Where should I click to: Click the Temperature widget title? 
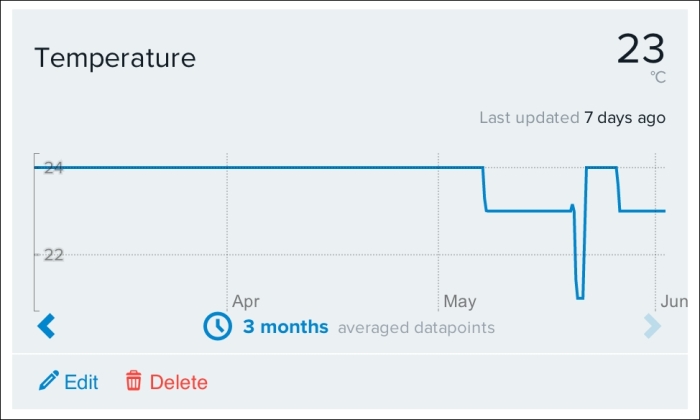(x=115, y=58)
